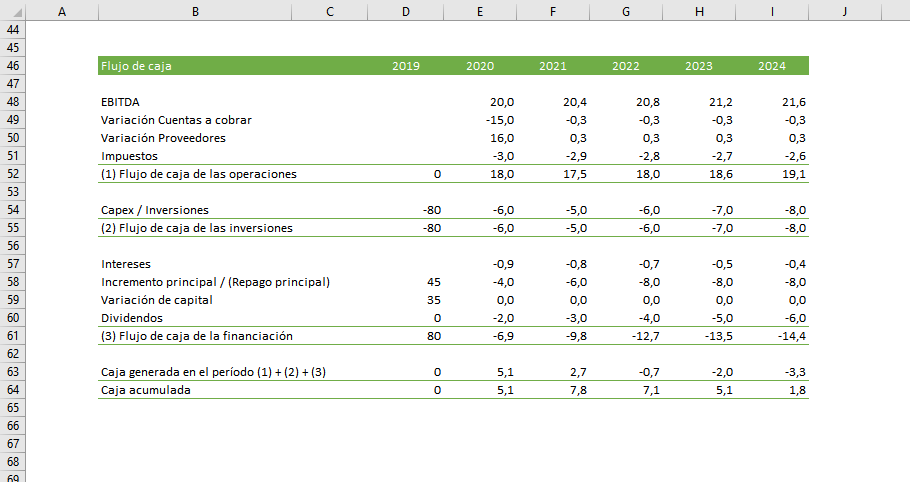The image size is (910, 482).
Task: Select 2020 Variación Proveedores value 16,0
Action: pos(502,138)
